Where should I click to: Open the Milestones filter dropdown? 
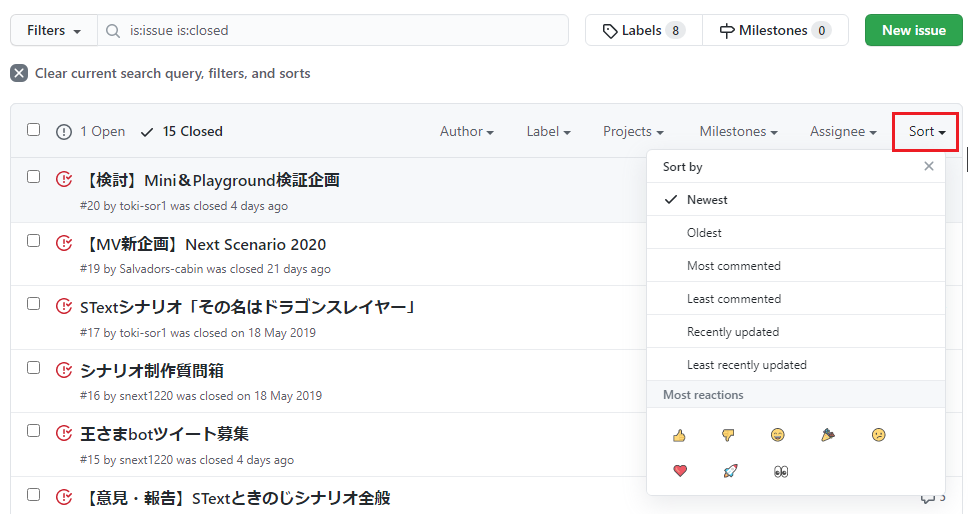(738, 131)
